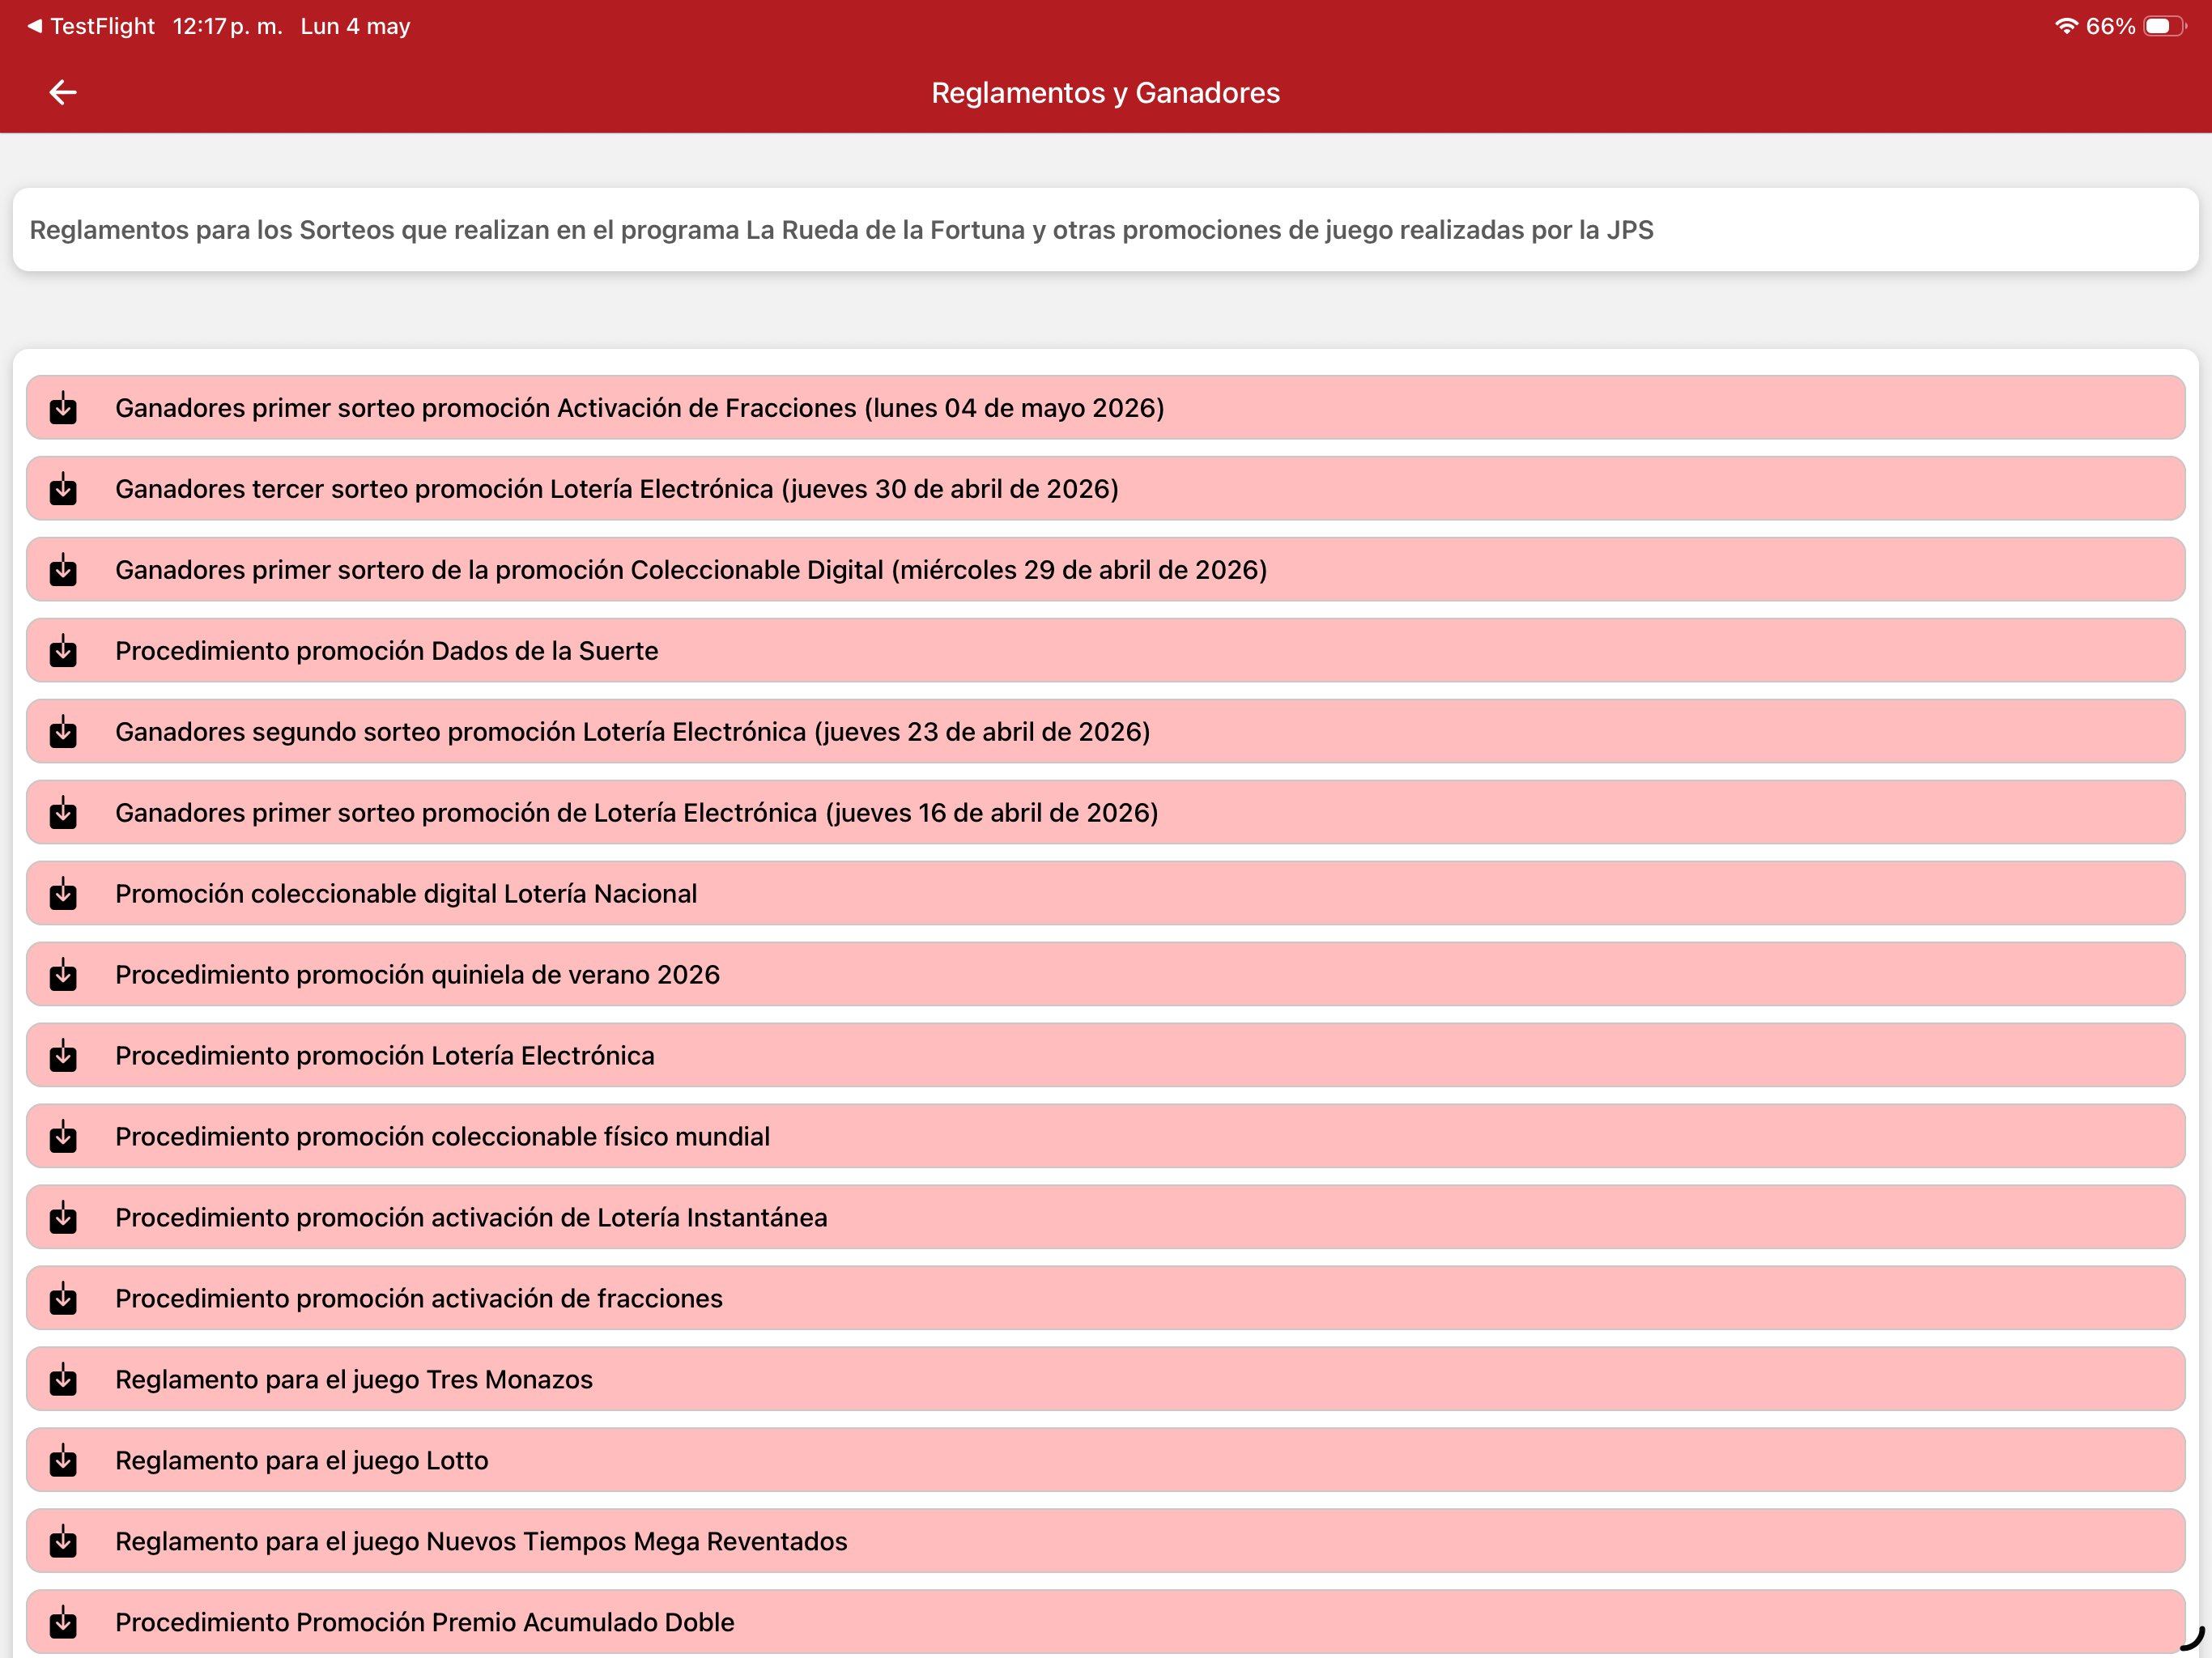The height and width of the screenshot is (1658, 2212).
Task: Open Procedimiento promoción quiniela de verano 2026
Action: (x=1105, y=975)
